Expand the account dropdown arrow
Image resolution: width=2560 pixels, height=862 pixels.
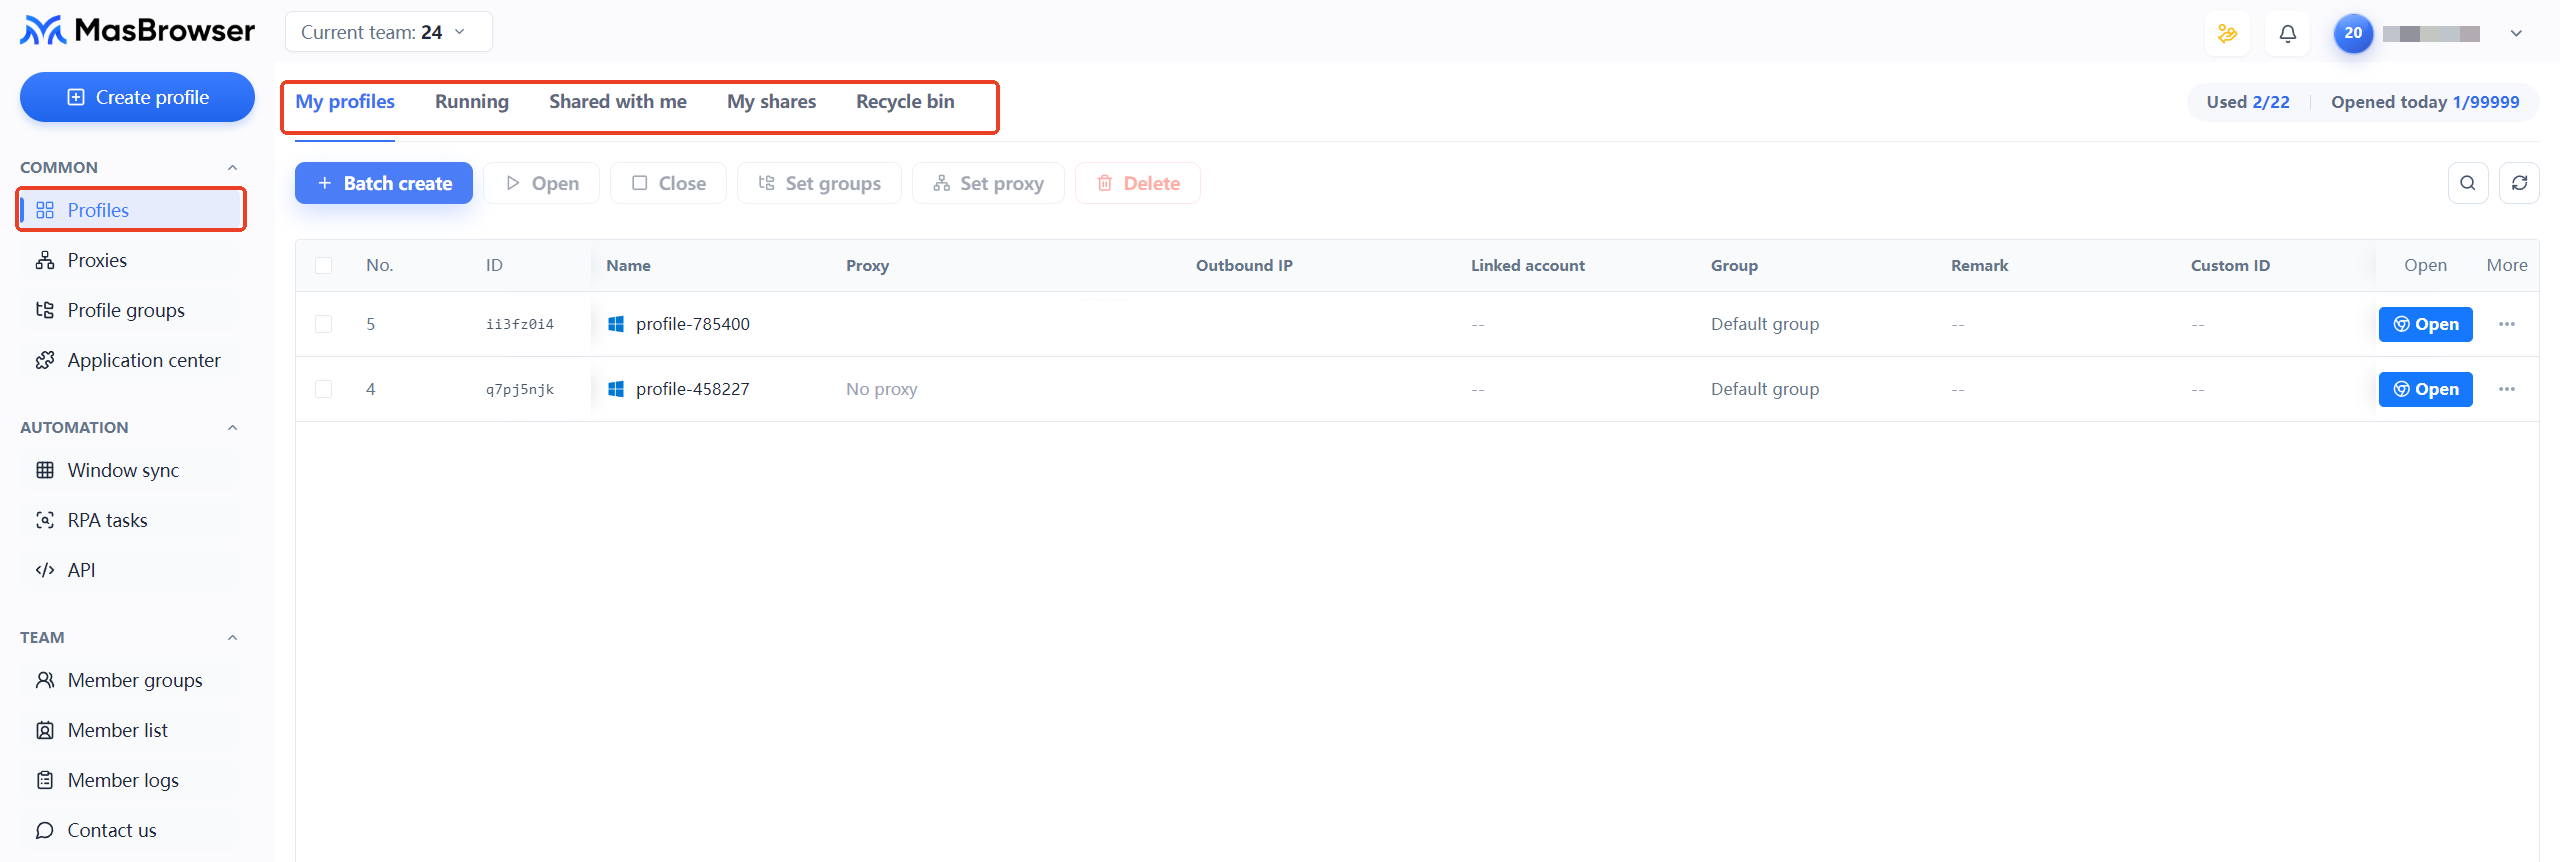pos(2516,33)
